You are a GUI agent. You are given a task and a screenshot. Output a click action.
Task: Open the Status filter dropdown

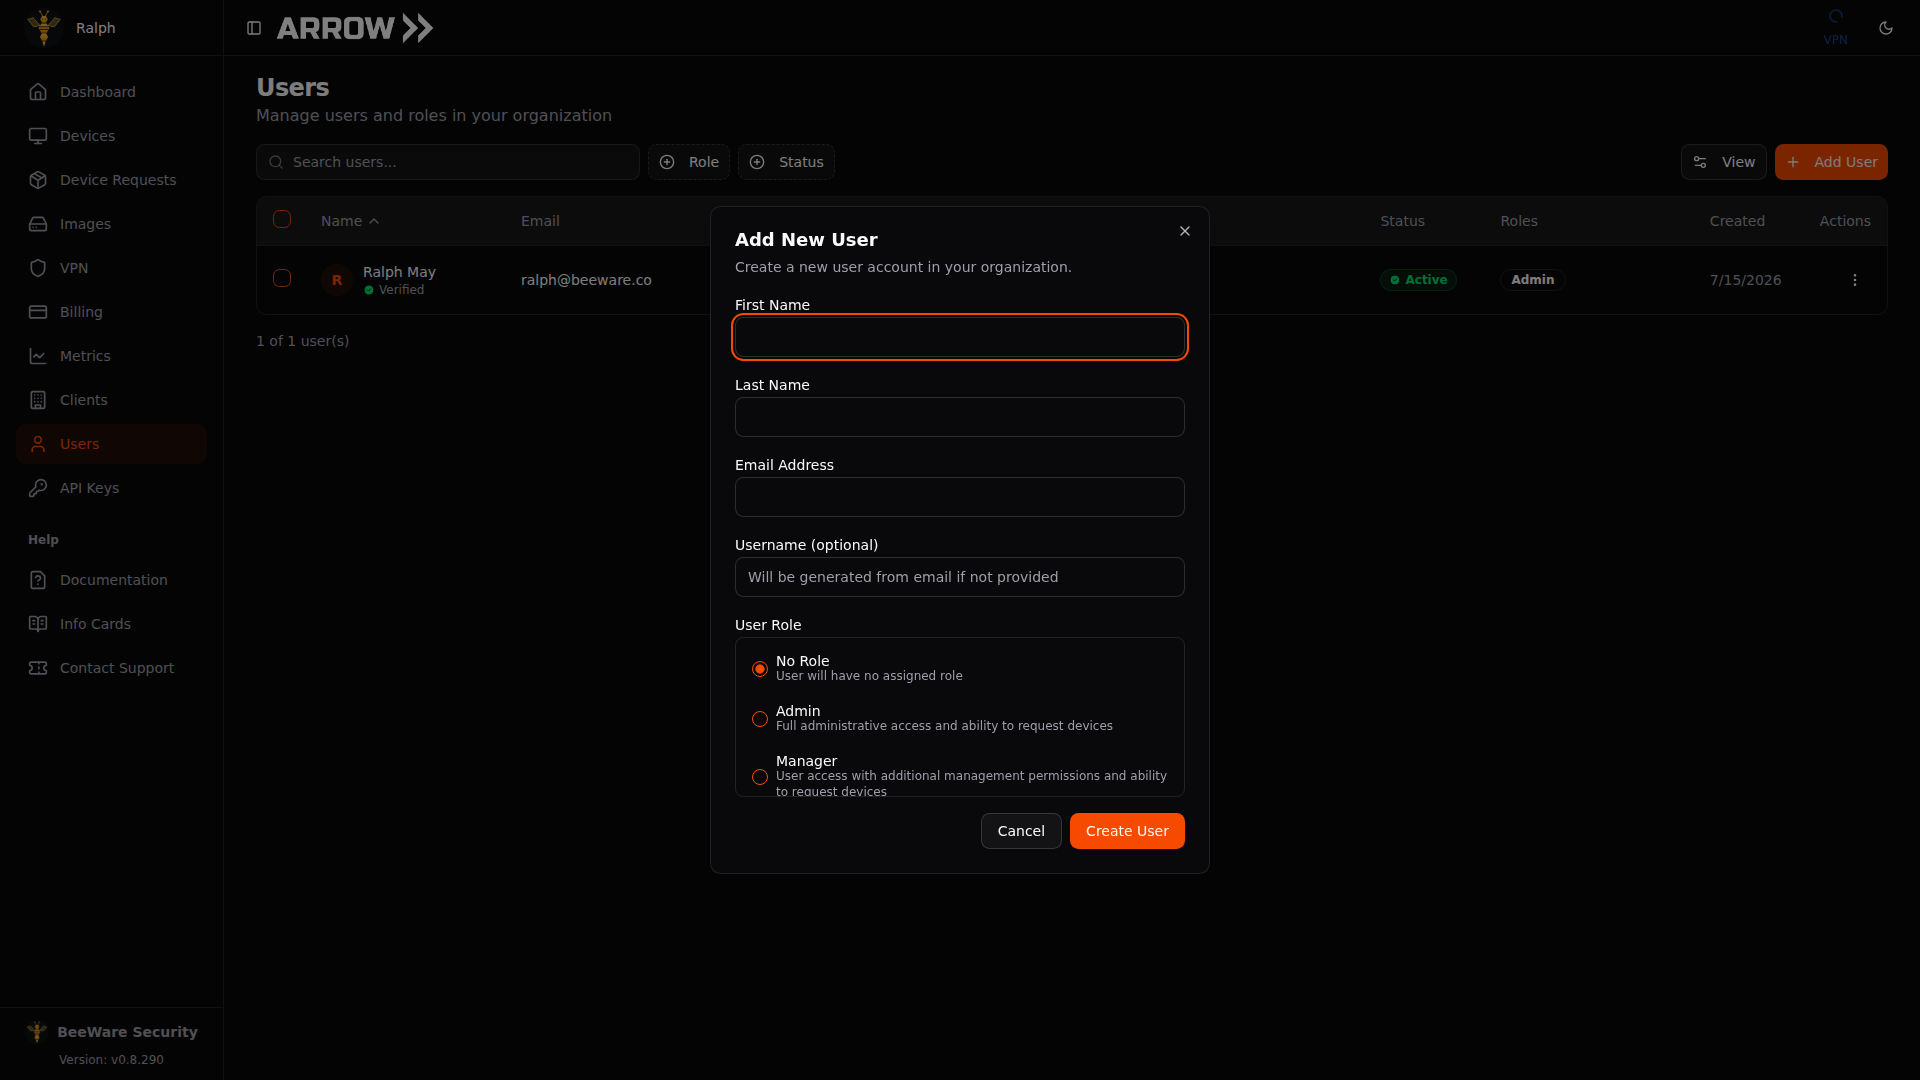coord(786,162)
